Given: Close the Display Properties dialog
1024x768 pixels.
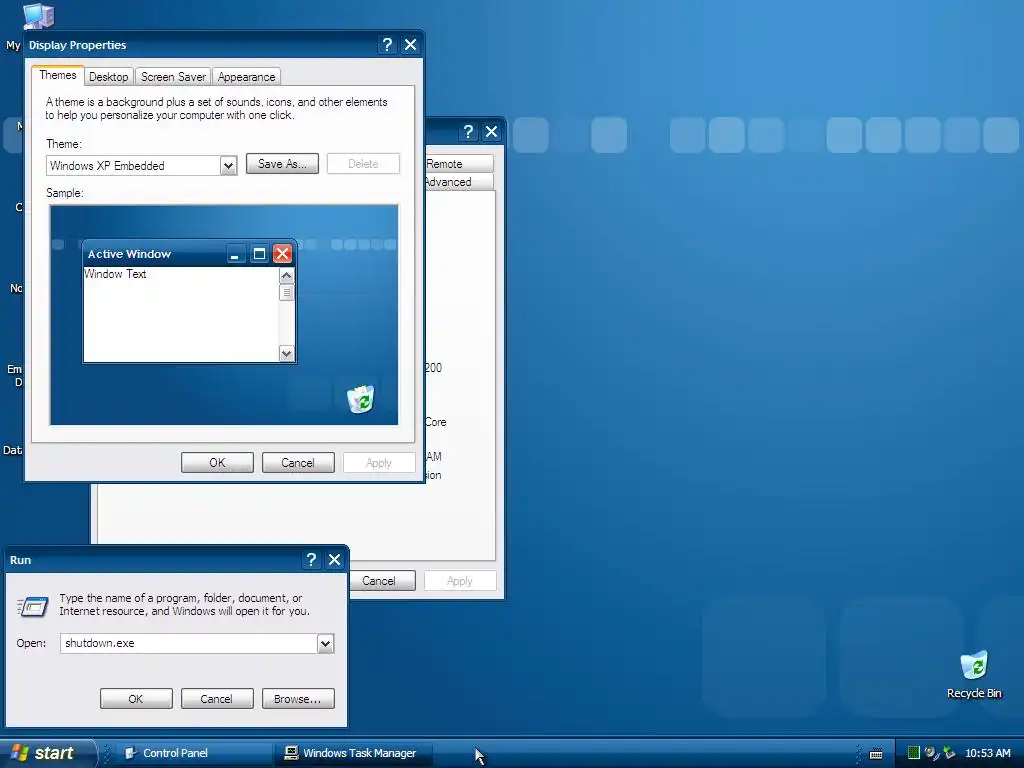Looking at the screenshot, I should [x=410, y=44].
